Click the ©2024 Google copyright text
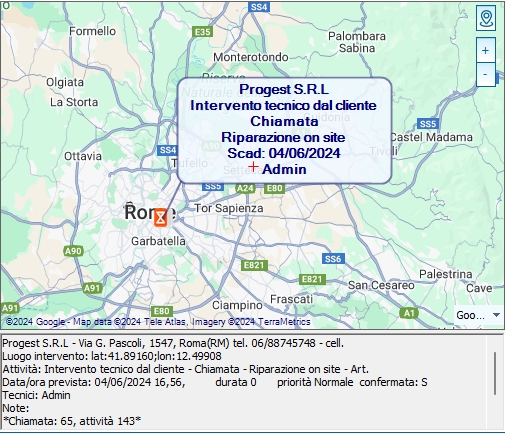Screen dimensions: 505x434 click(x=35, y=322)
